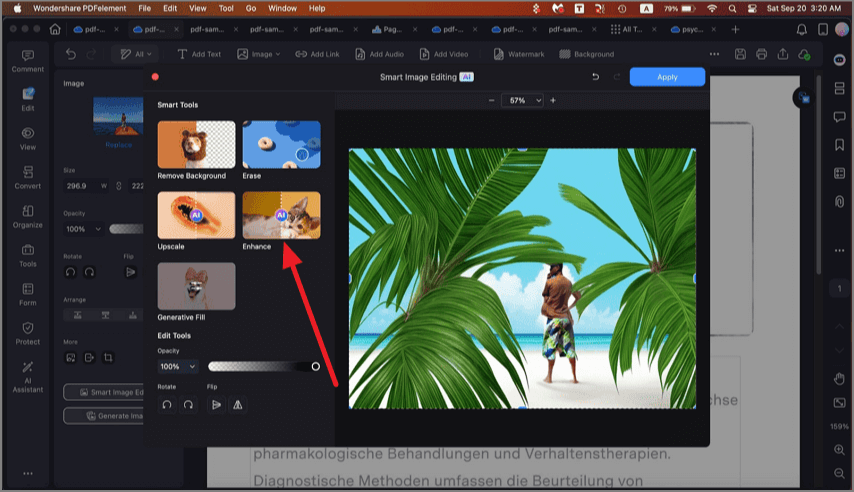Select the Generative Fill smart tool
The width and height of the screenshot is (854, 492).
[x=196, y=291]
